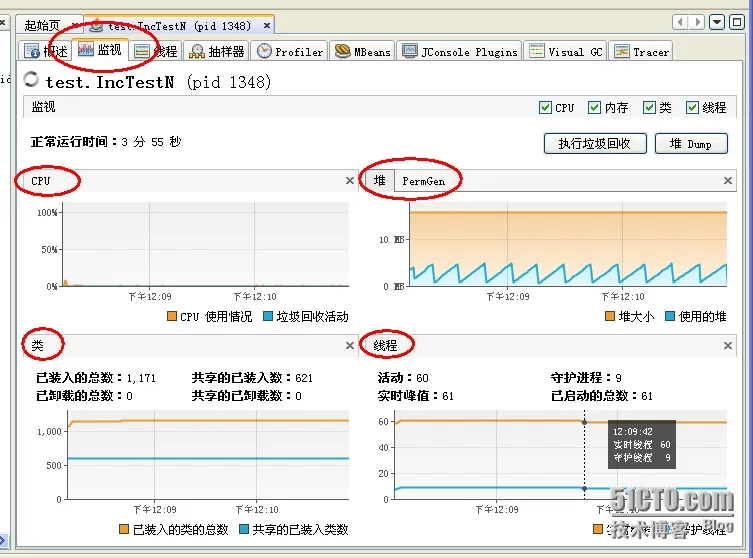Switch to the MBeans tab
The height and width of the screenshot is (558, 753).
362,51
